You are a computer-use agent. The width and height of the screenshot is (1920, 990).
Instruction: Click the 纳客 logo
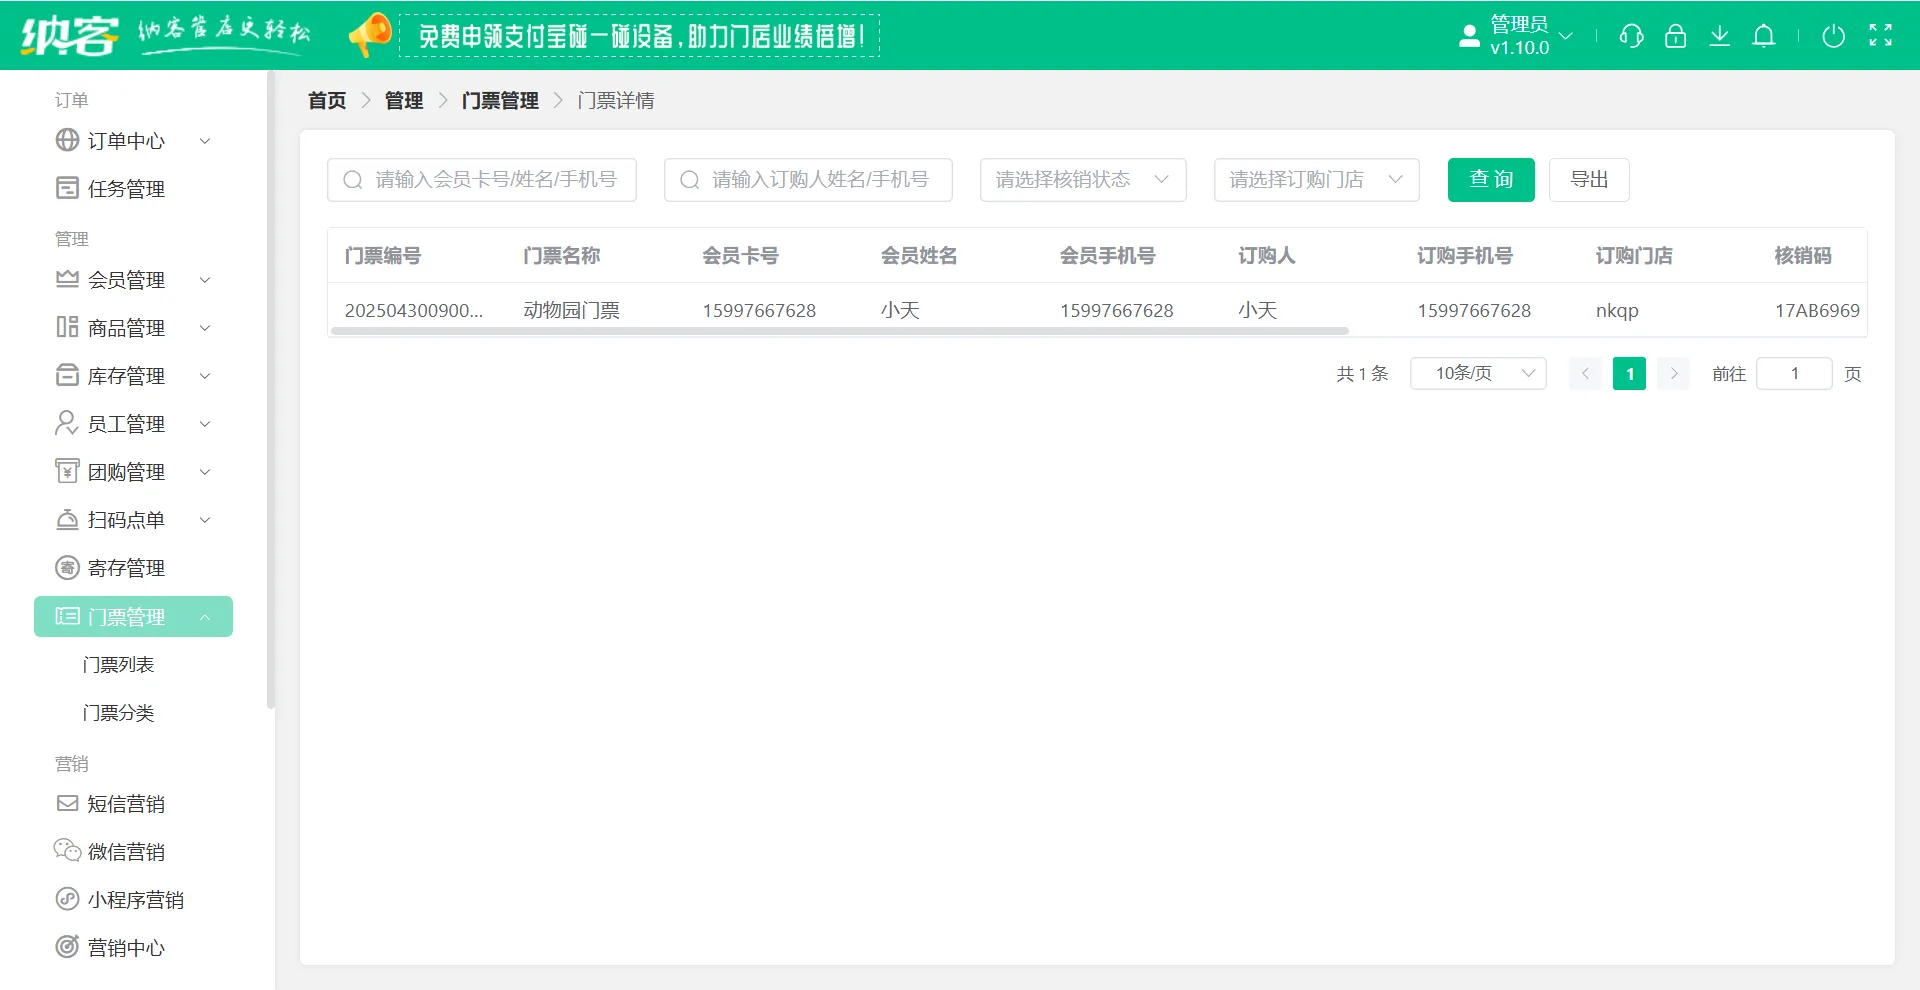pos(70,36)
